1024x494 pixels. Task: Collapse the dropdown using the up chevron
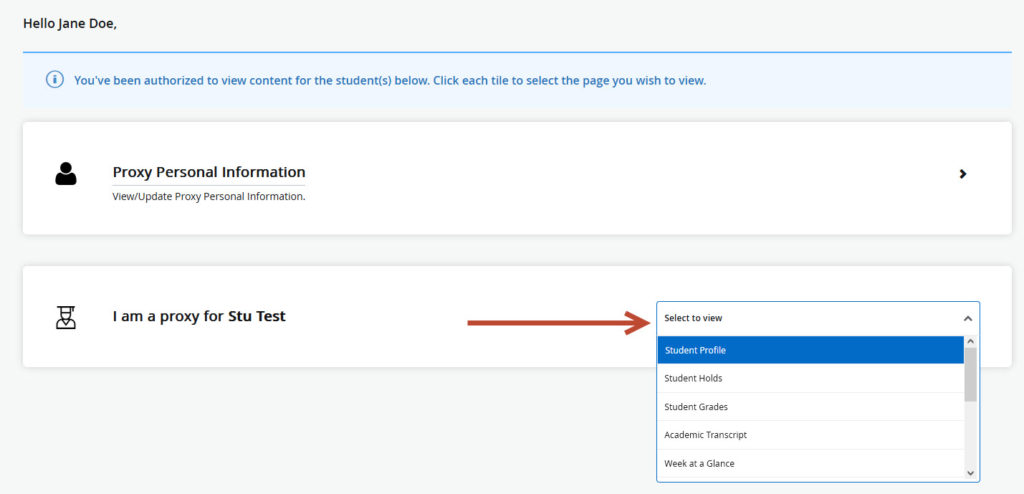click(968, 318)
